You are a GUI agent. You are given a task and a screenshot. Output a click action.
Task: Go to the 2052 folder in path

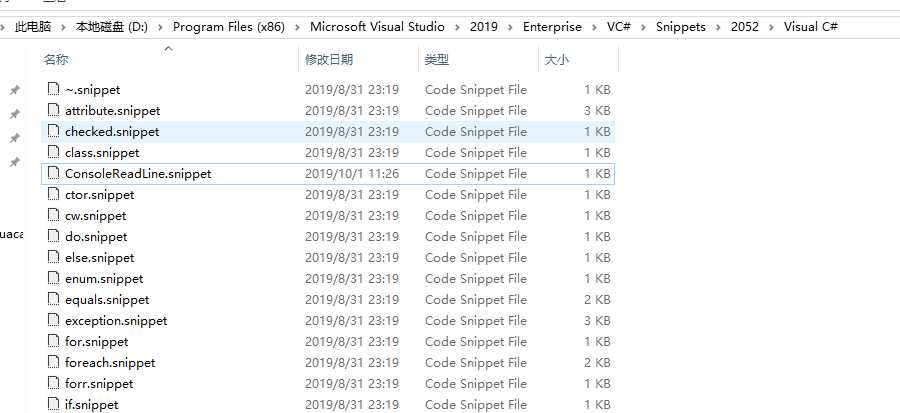(x=744, y=27)
